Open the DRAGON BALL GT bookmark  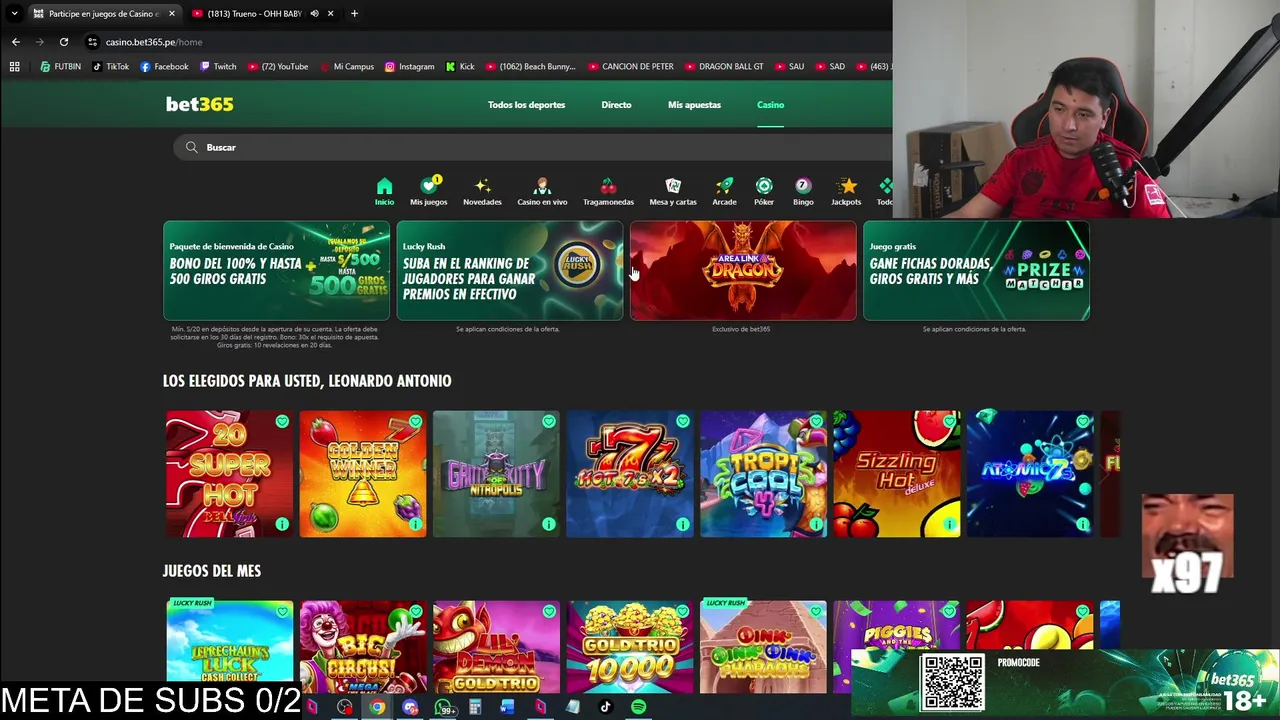point(724,67)
